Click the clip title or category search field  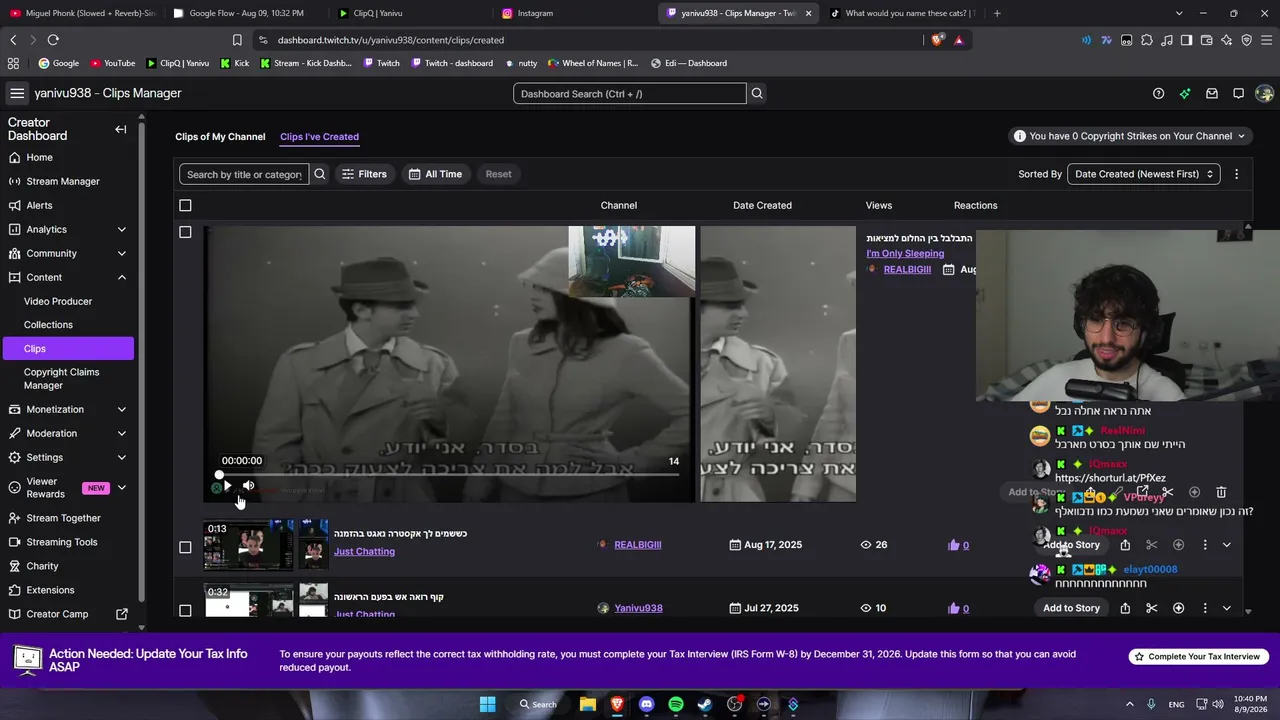pyautogui.click(x=244, y=174)
